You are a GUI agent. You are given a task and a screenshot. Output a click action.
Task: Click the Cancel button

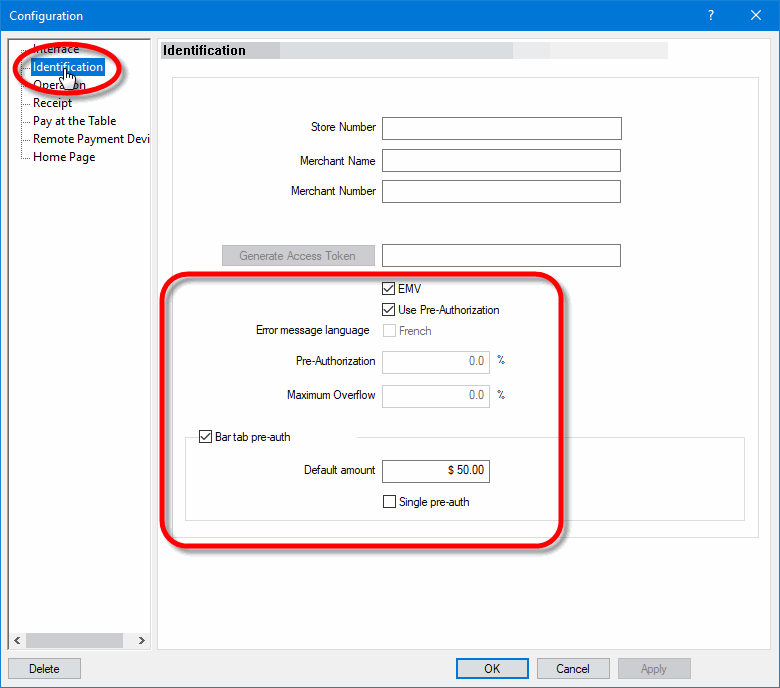[573, 669]
